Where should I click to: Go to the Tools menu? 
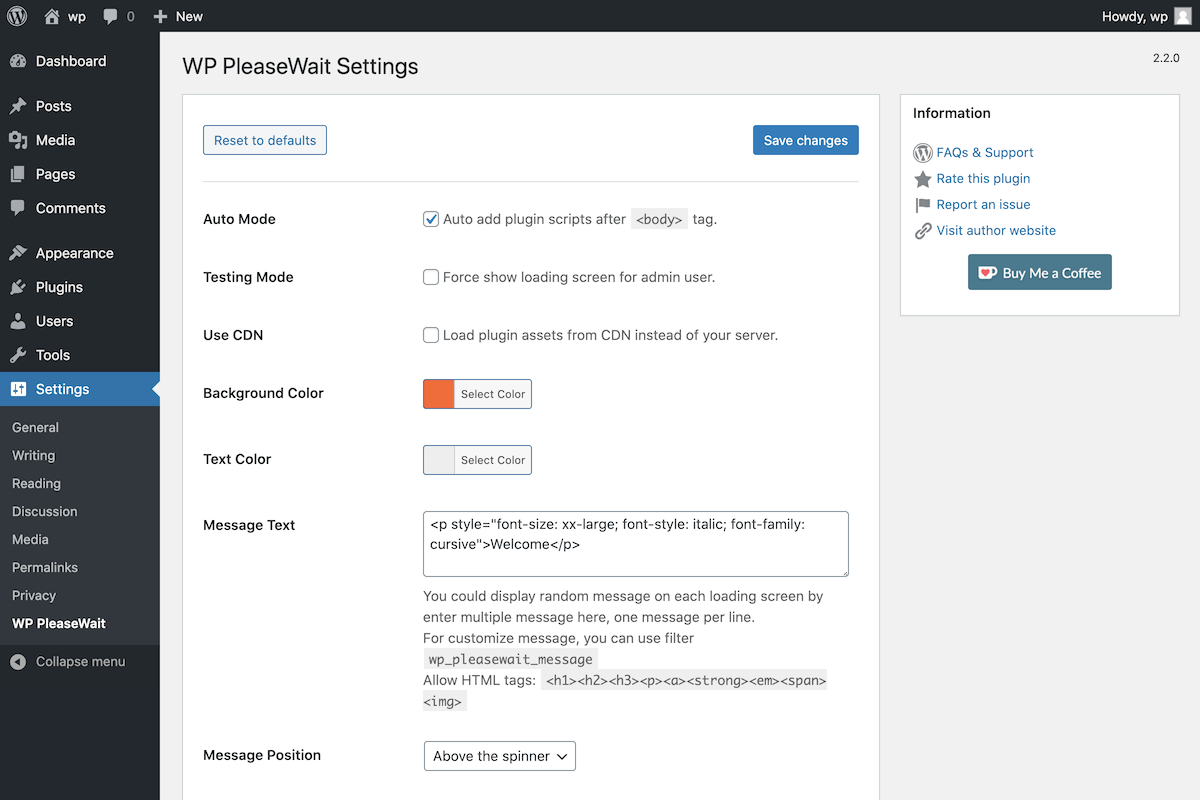pos(53,355)
